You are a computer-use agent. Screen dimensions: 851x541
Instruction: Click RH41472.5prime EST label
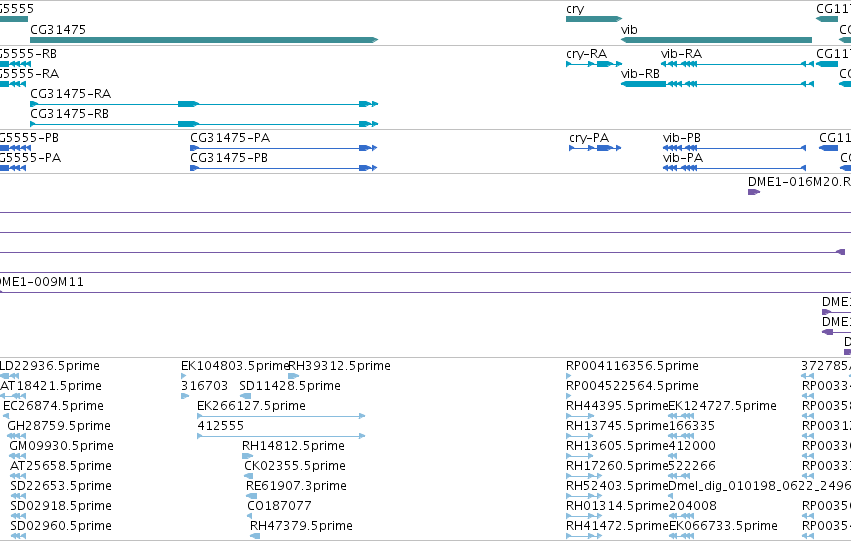pos(617,526)
